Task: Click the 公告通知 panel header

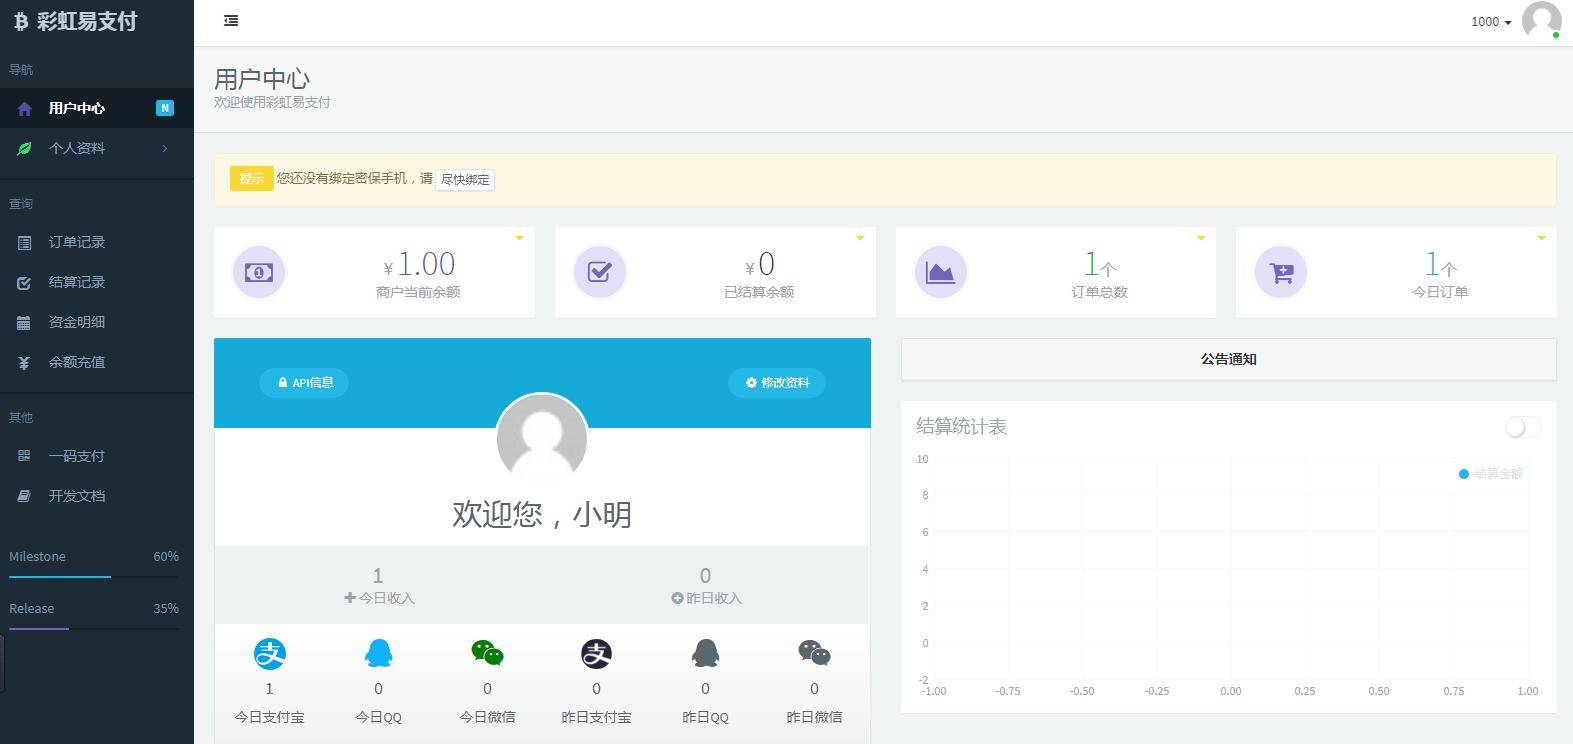Action: [x=1228, y=359]
